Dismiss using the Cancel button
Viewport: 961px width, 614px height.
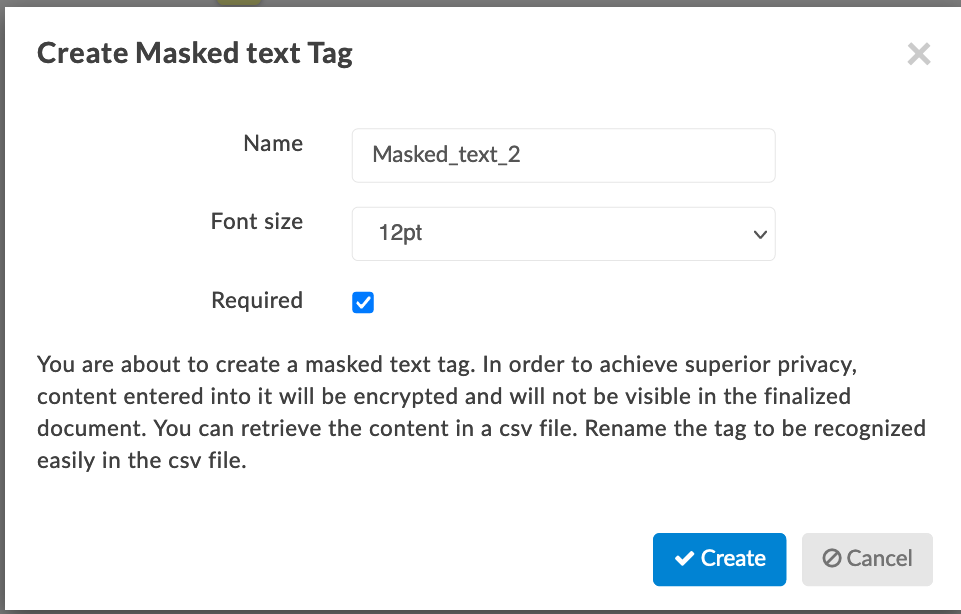coord(867,559)
